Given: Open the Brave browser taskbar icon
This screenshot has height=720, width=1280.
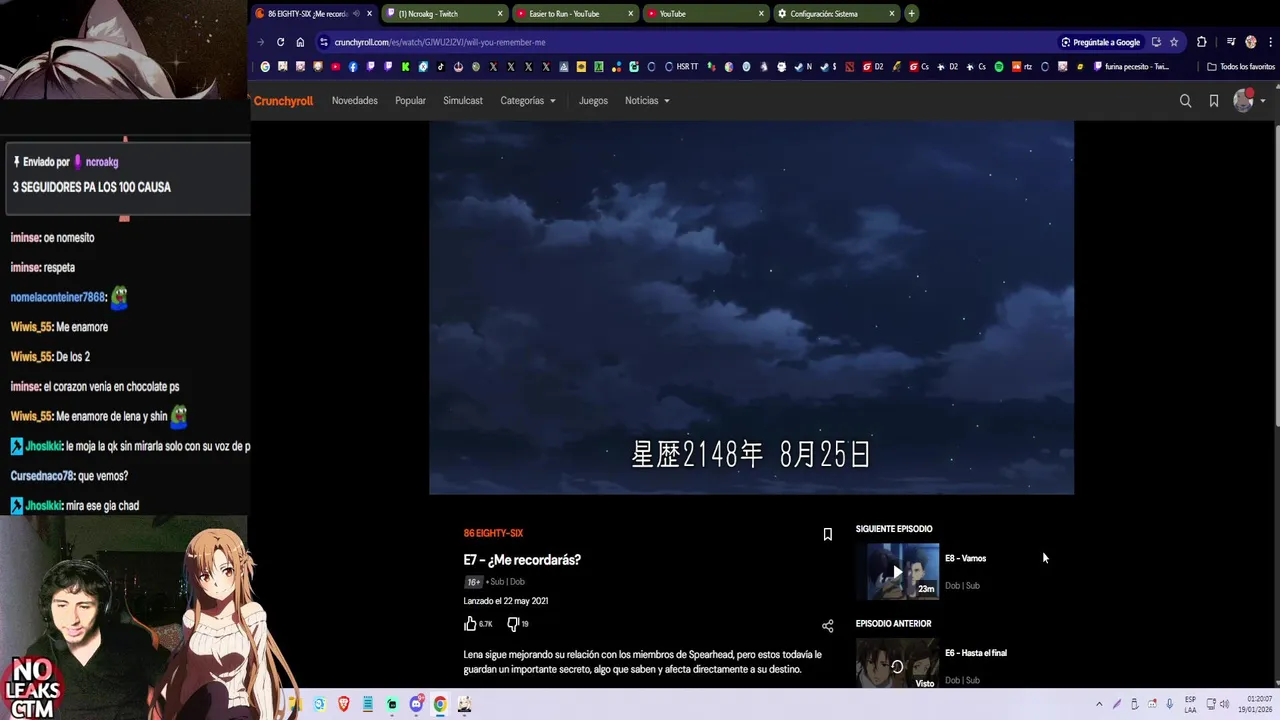Looking at the screenshot, I should click(343, 704).
